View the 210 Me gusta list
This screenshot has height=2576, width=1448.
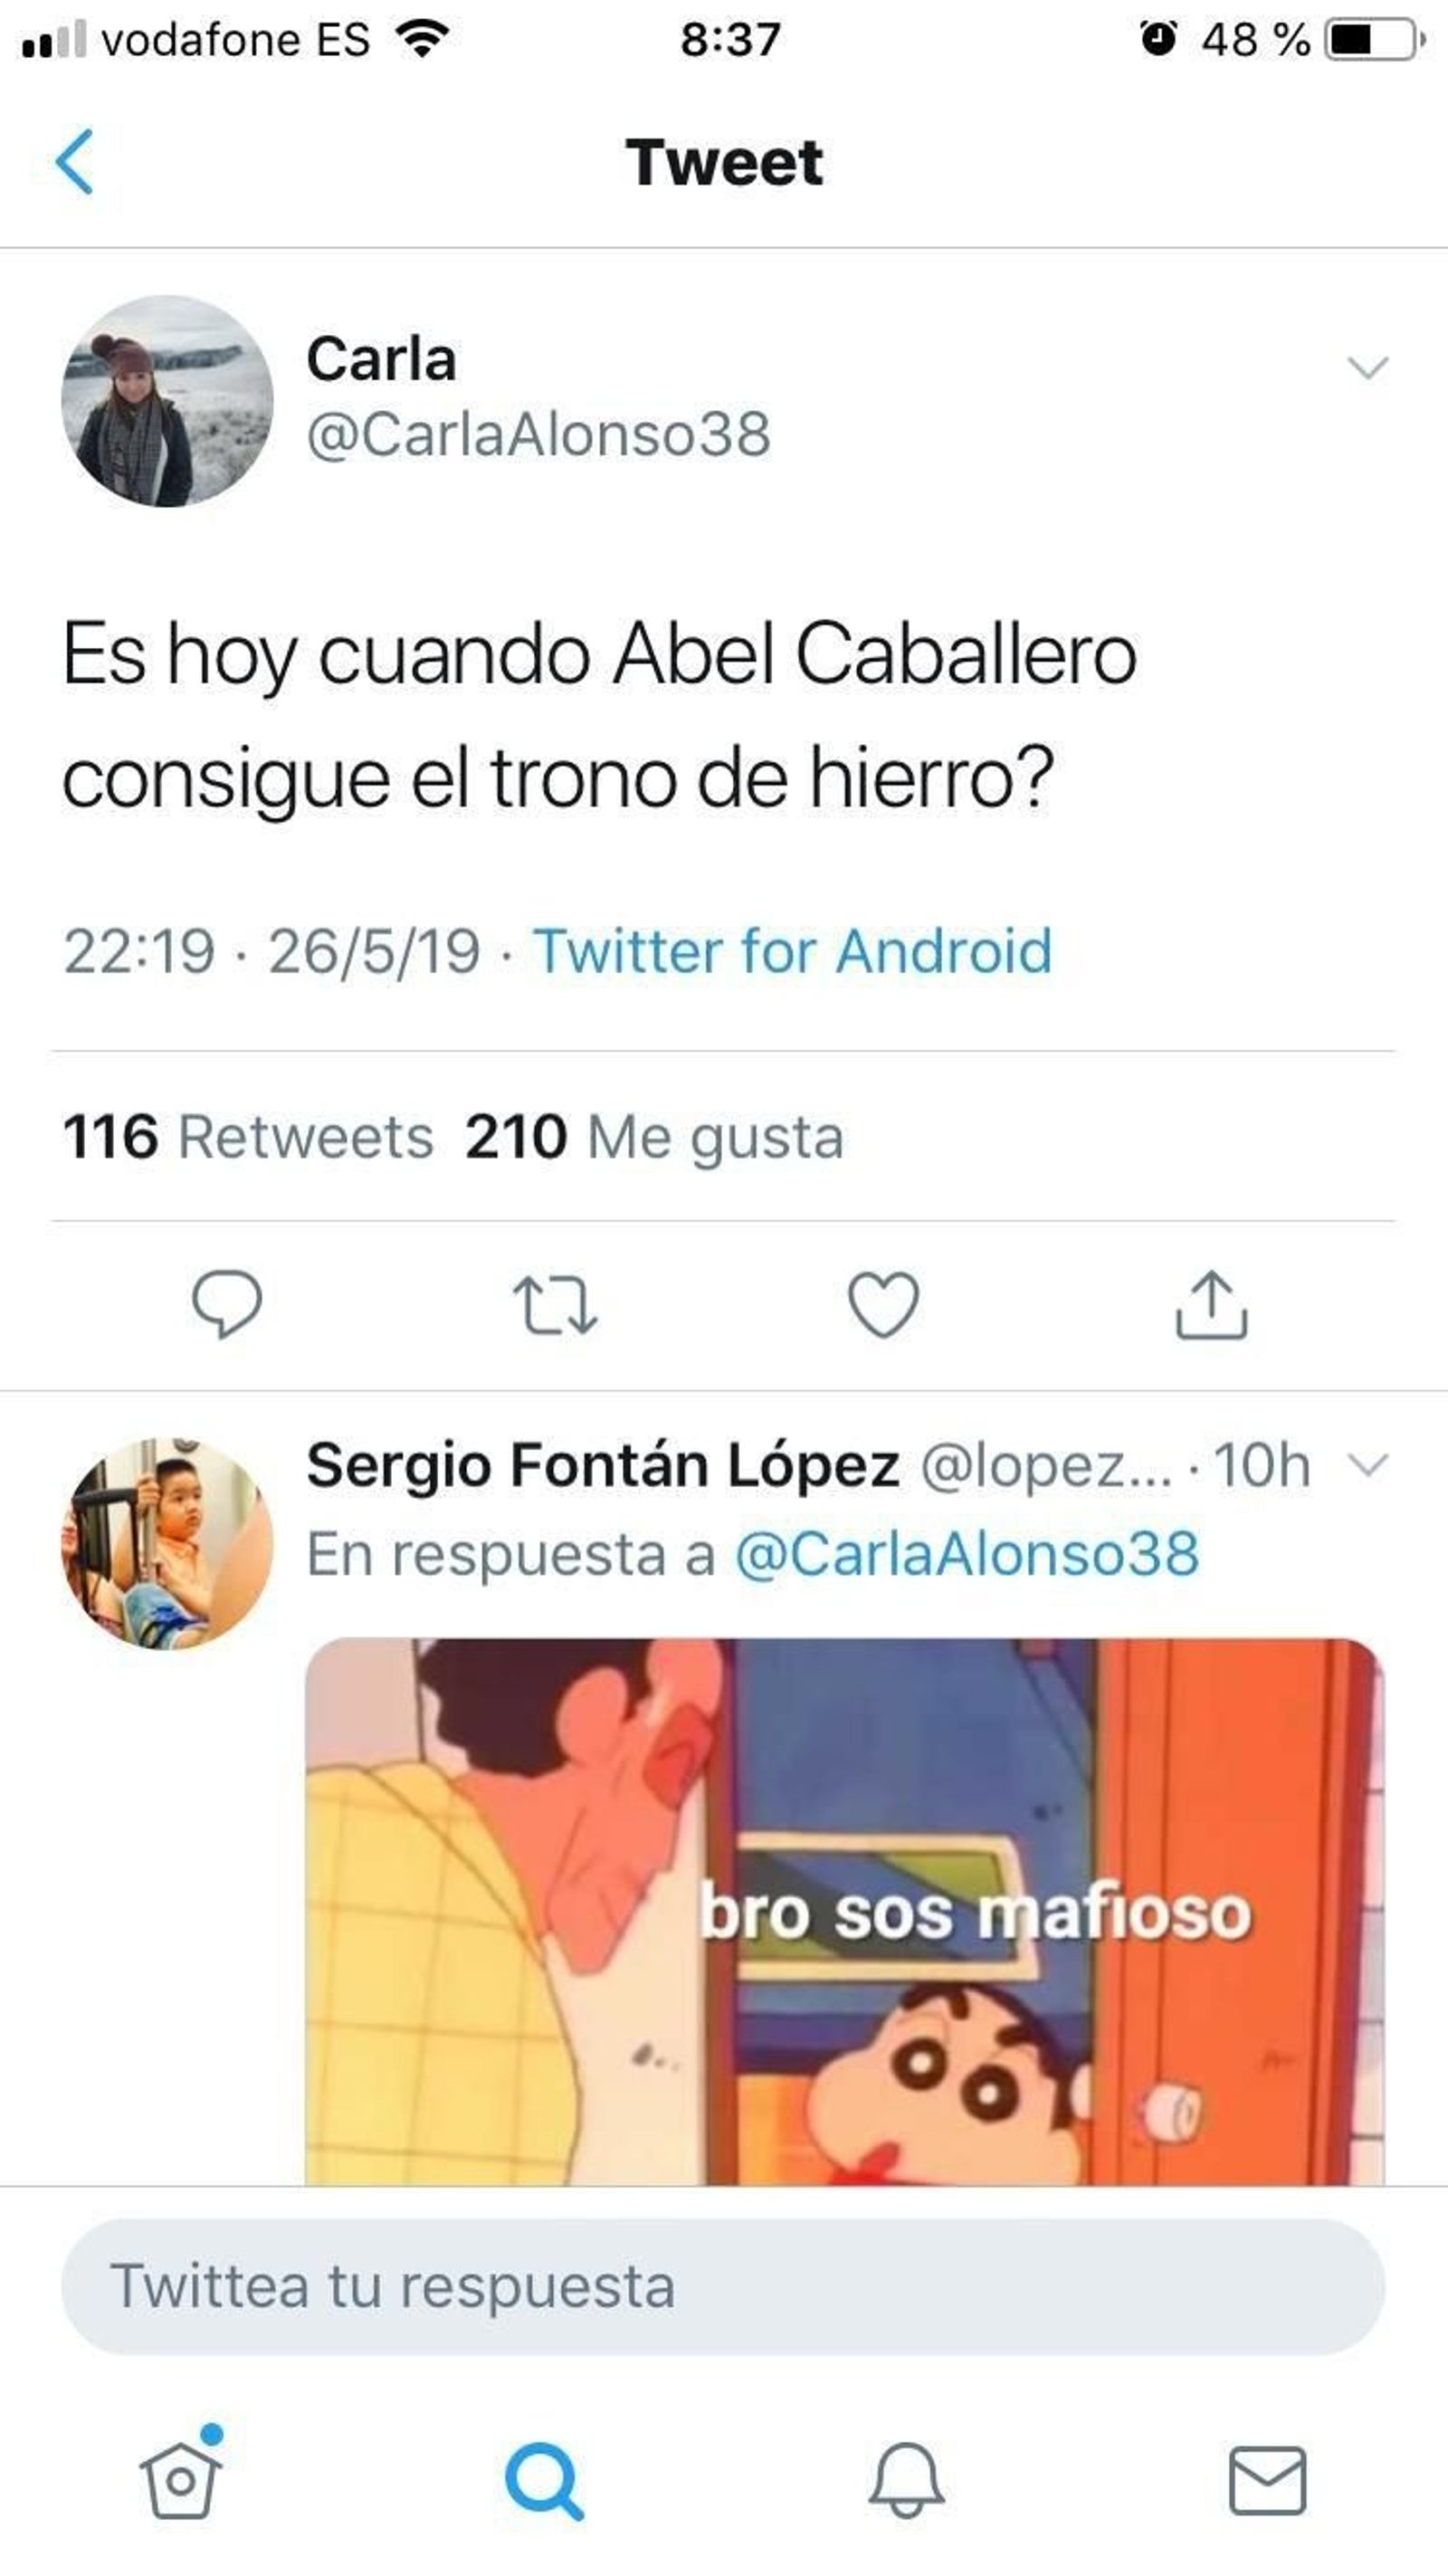[x=654, y=1138]
